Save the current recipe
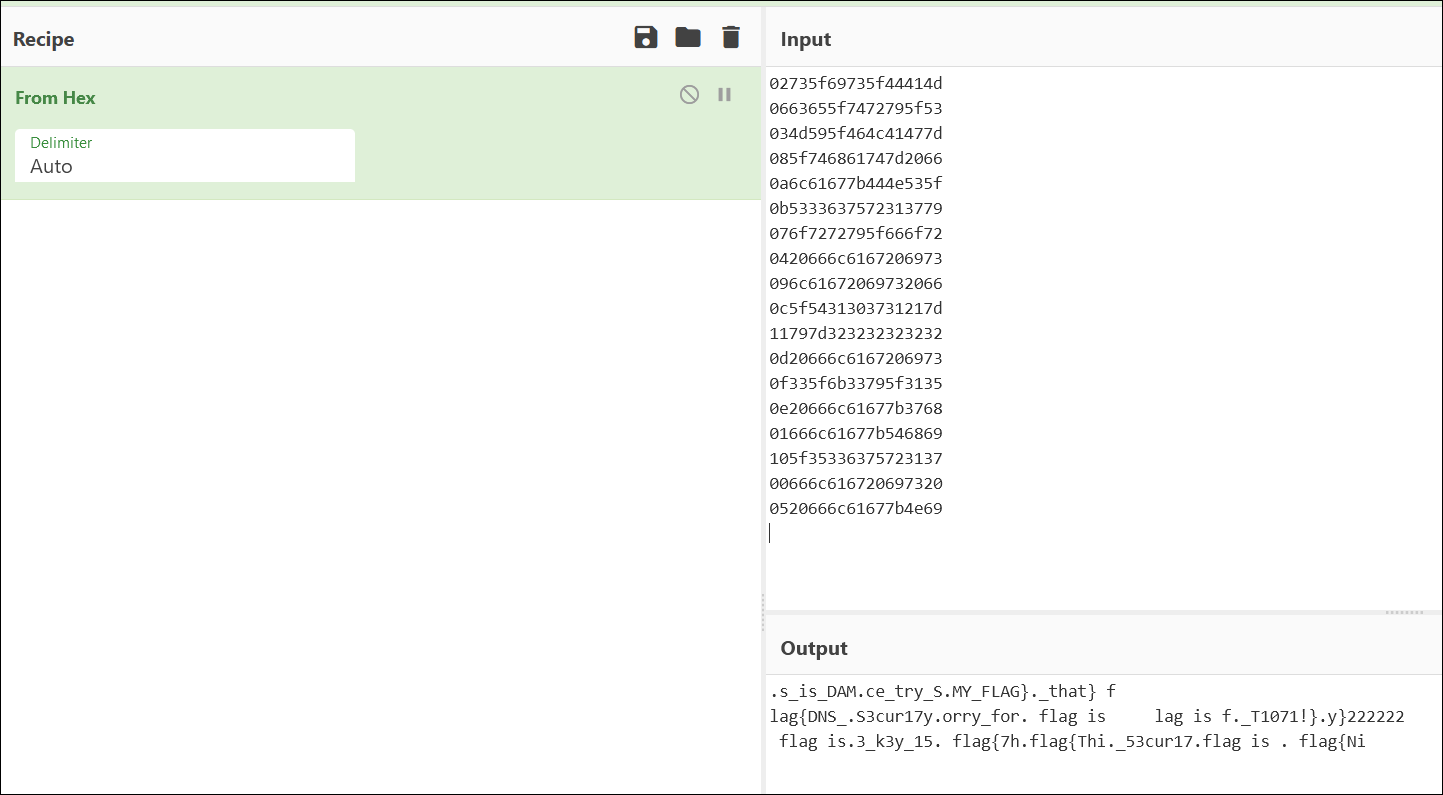Screen dimensions: 1443x795 click(x=646, y=38)
